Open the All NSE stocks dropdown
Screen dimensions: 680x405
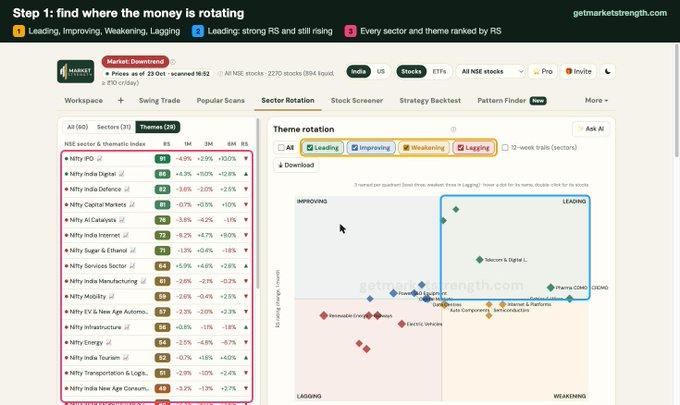(x=490, y=71)
